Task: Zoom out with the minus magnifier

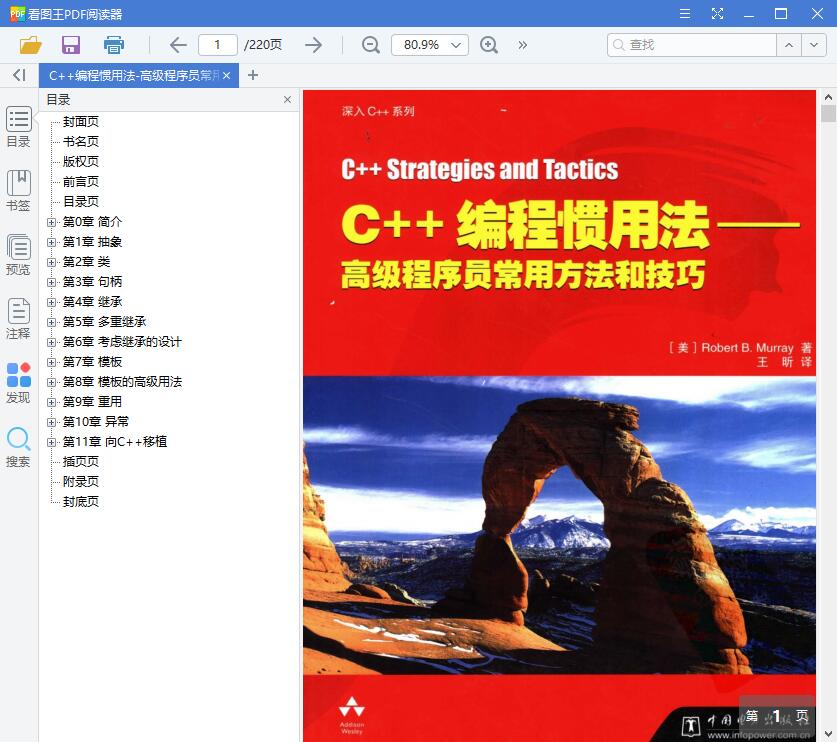Action: click(370, 45)
